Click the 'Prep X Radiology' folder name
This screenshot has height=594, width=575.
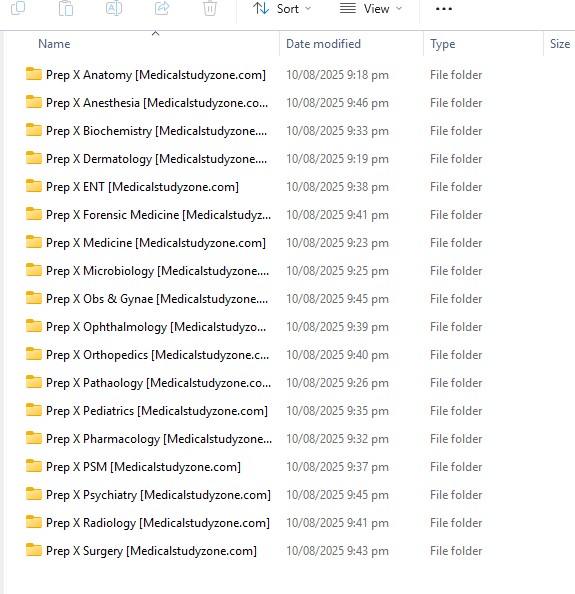coord(158,524)
